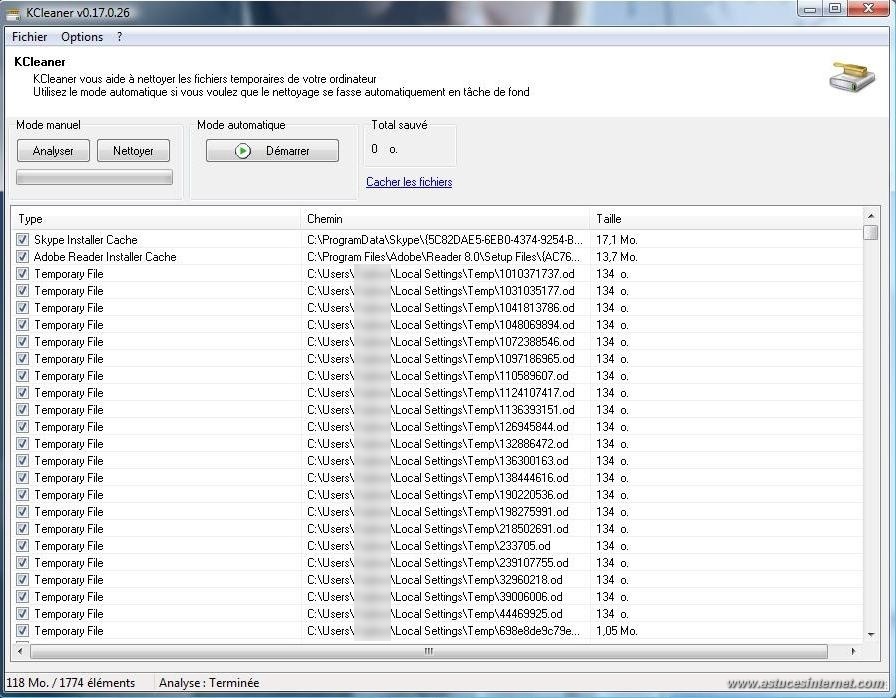
Task: Minimize the KCleaner window
Action: pos(809,9)
